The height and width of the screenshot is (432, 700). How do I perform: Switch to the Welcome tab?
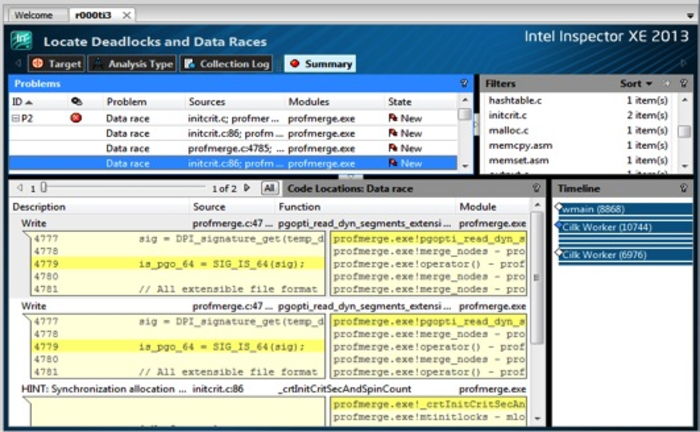point(33,15)
